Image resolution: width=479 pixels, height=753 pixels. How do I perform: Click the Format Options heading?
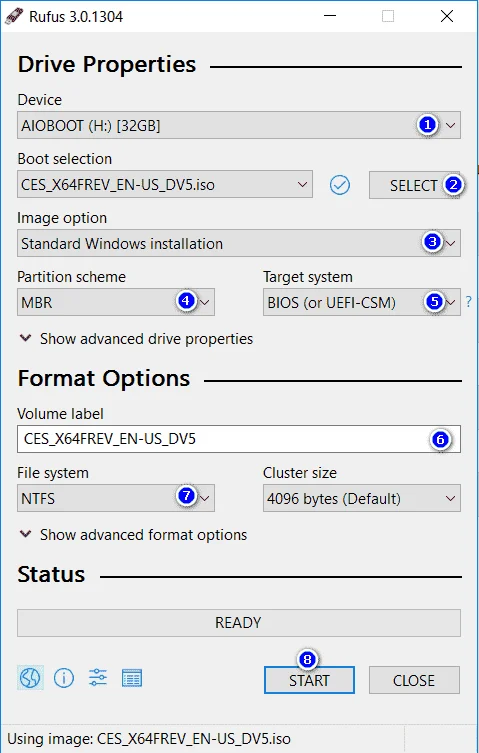tap(104, 378)
